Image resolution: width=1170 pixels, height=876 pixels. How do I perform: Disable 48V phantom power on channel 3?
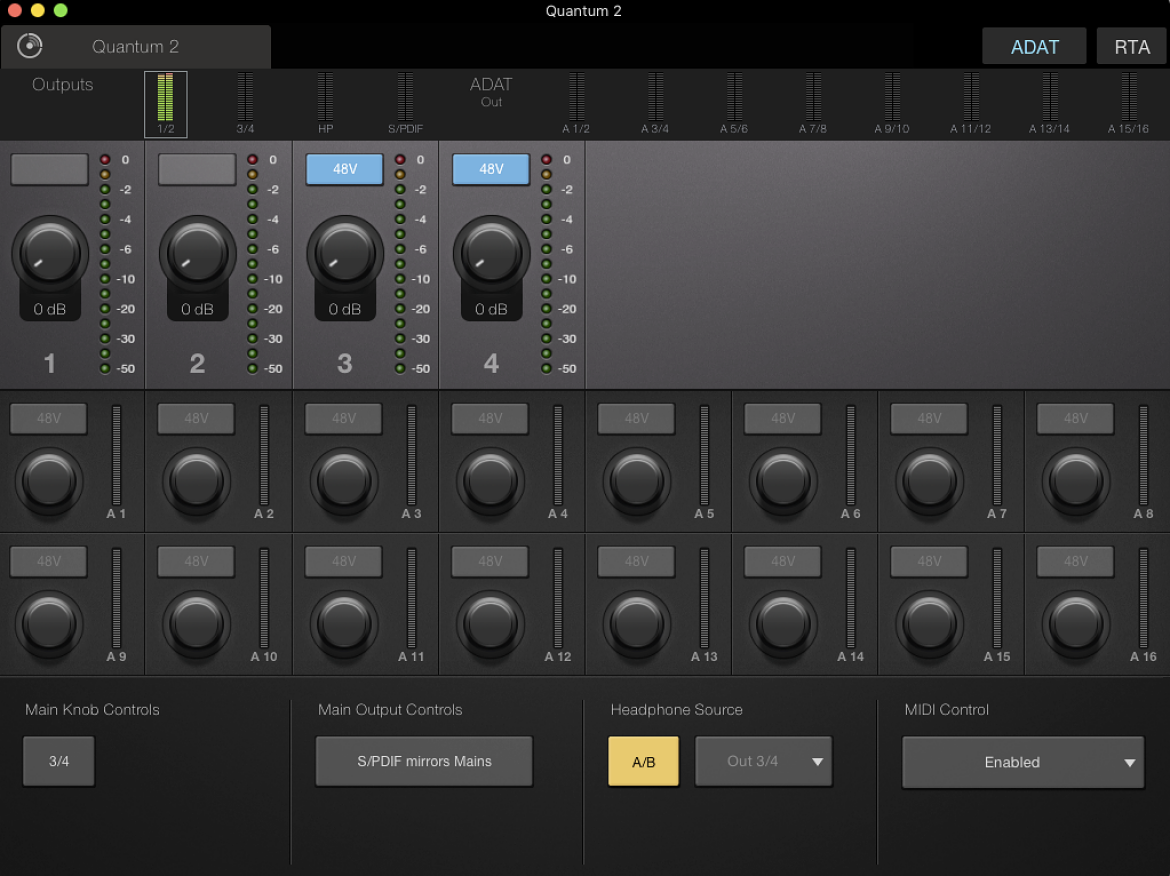[x=345, y=169]
